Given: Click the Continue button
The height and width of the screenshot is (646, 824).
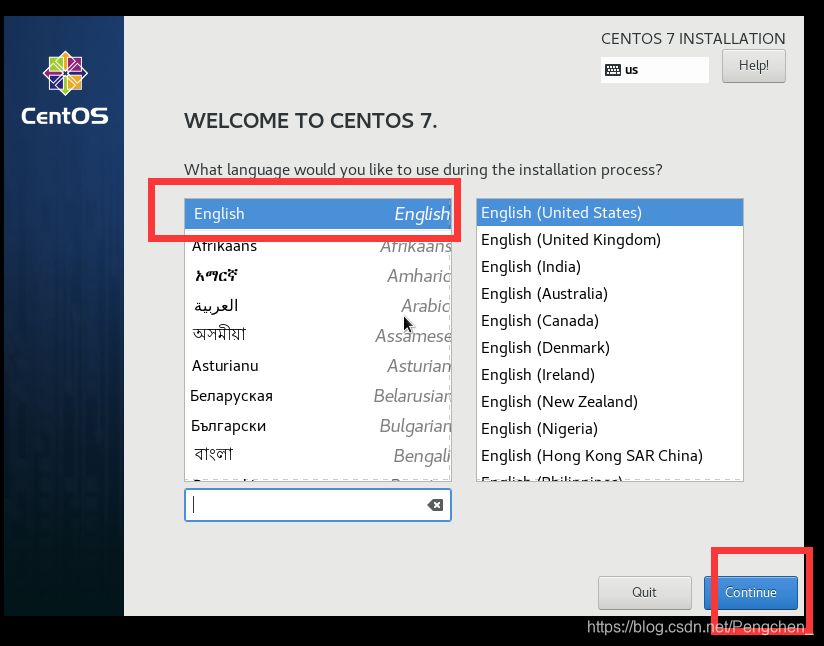Looking at the screenshot, I should click(750, 592).
